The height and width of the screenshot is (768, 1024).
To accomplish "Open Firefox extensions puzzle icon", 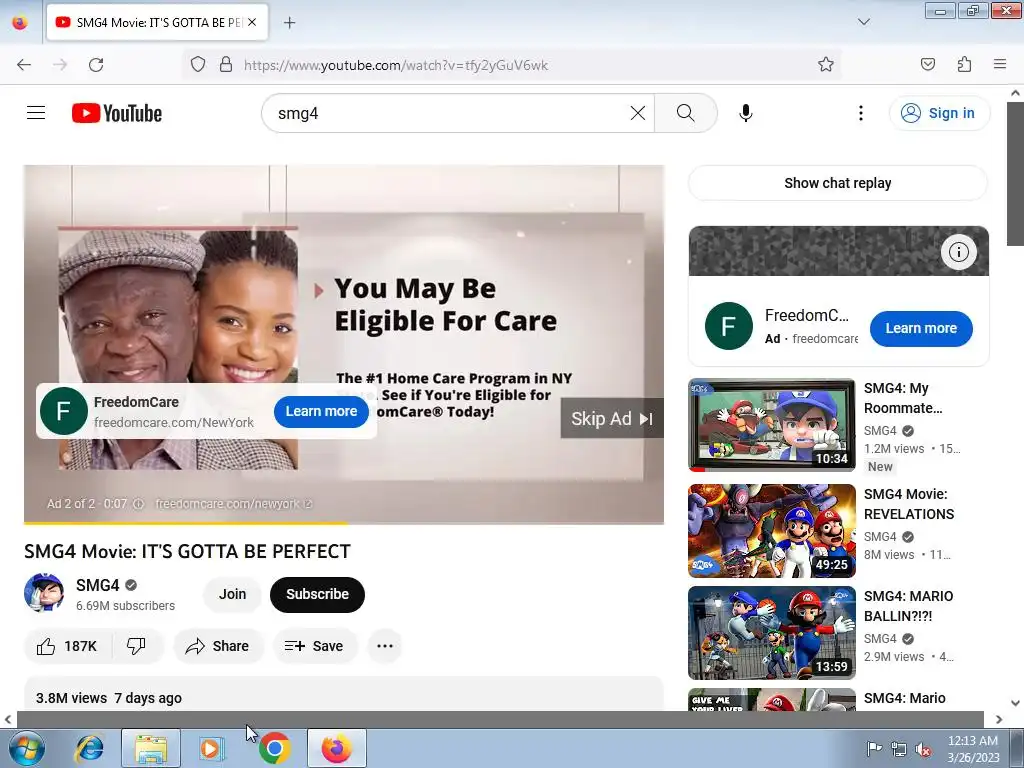I will click(x=964, y=65).
